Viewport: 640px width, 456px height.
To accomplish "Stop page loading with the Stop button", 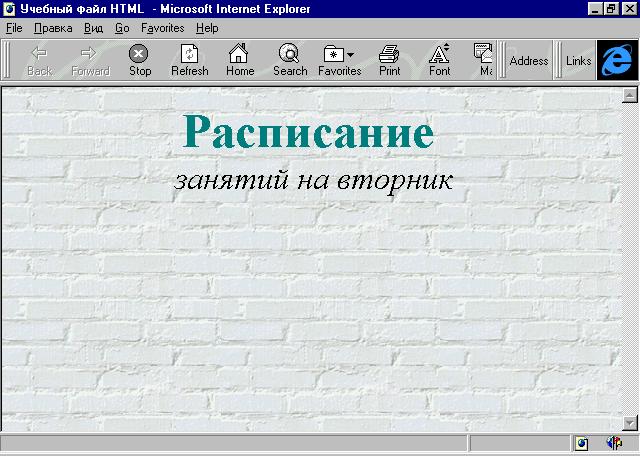I will click(140, 60).
